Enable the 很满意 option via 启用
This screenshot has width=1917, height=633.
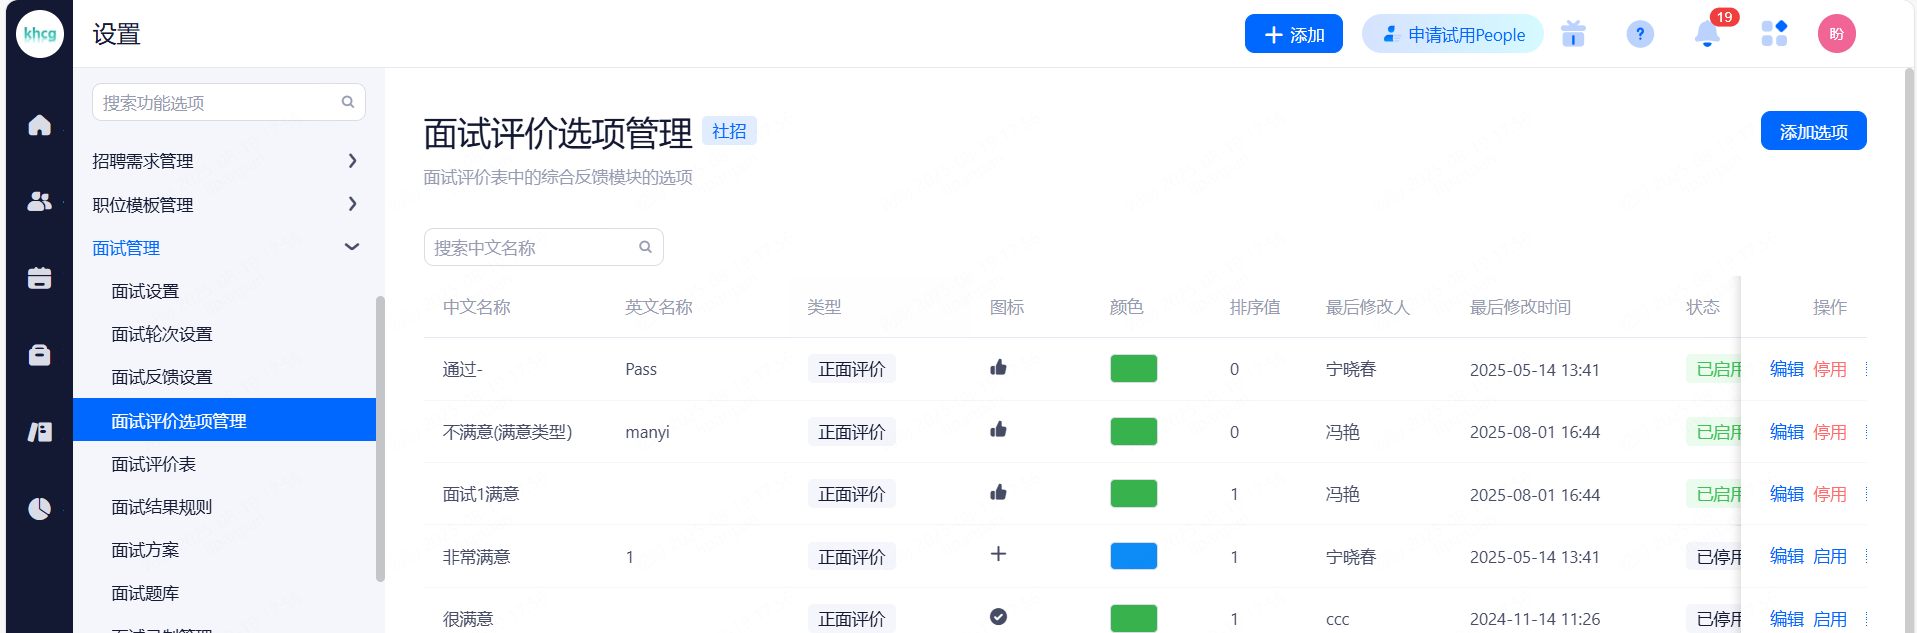tap(1829, 619)
